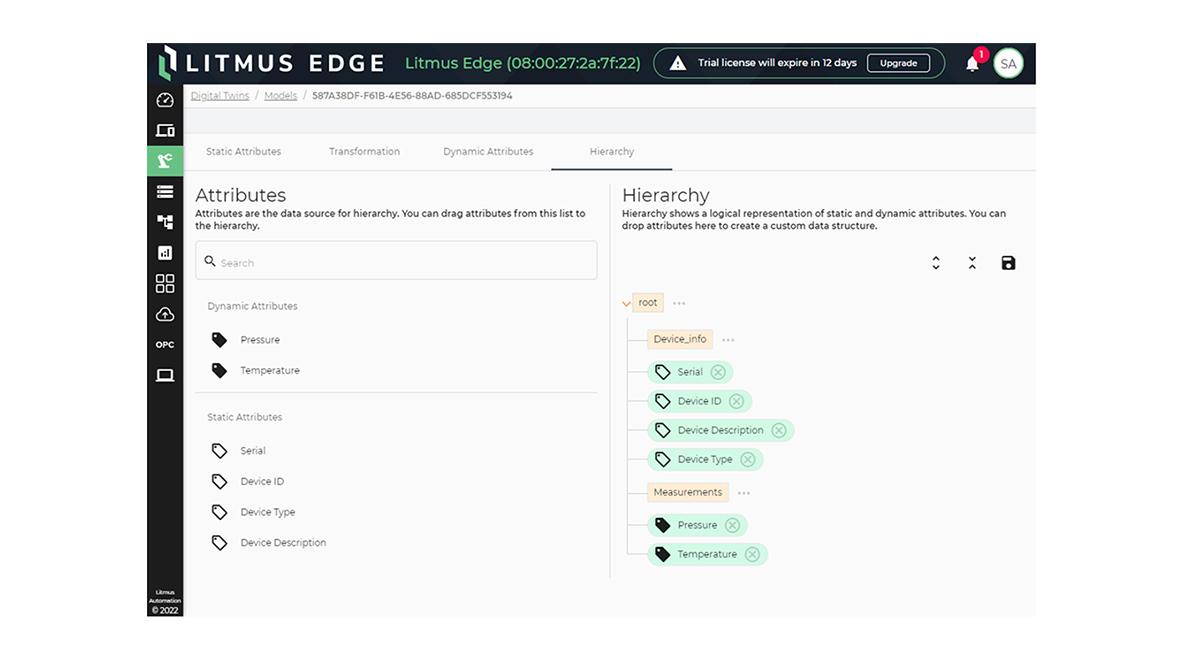Switch to the Static Attributes tab
This screenshot has width=1184, height=660.
click(x=243, y=152)
